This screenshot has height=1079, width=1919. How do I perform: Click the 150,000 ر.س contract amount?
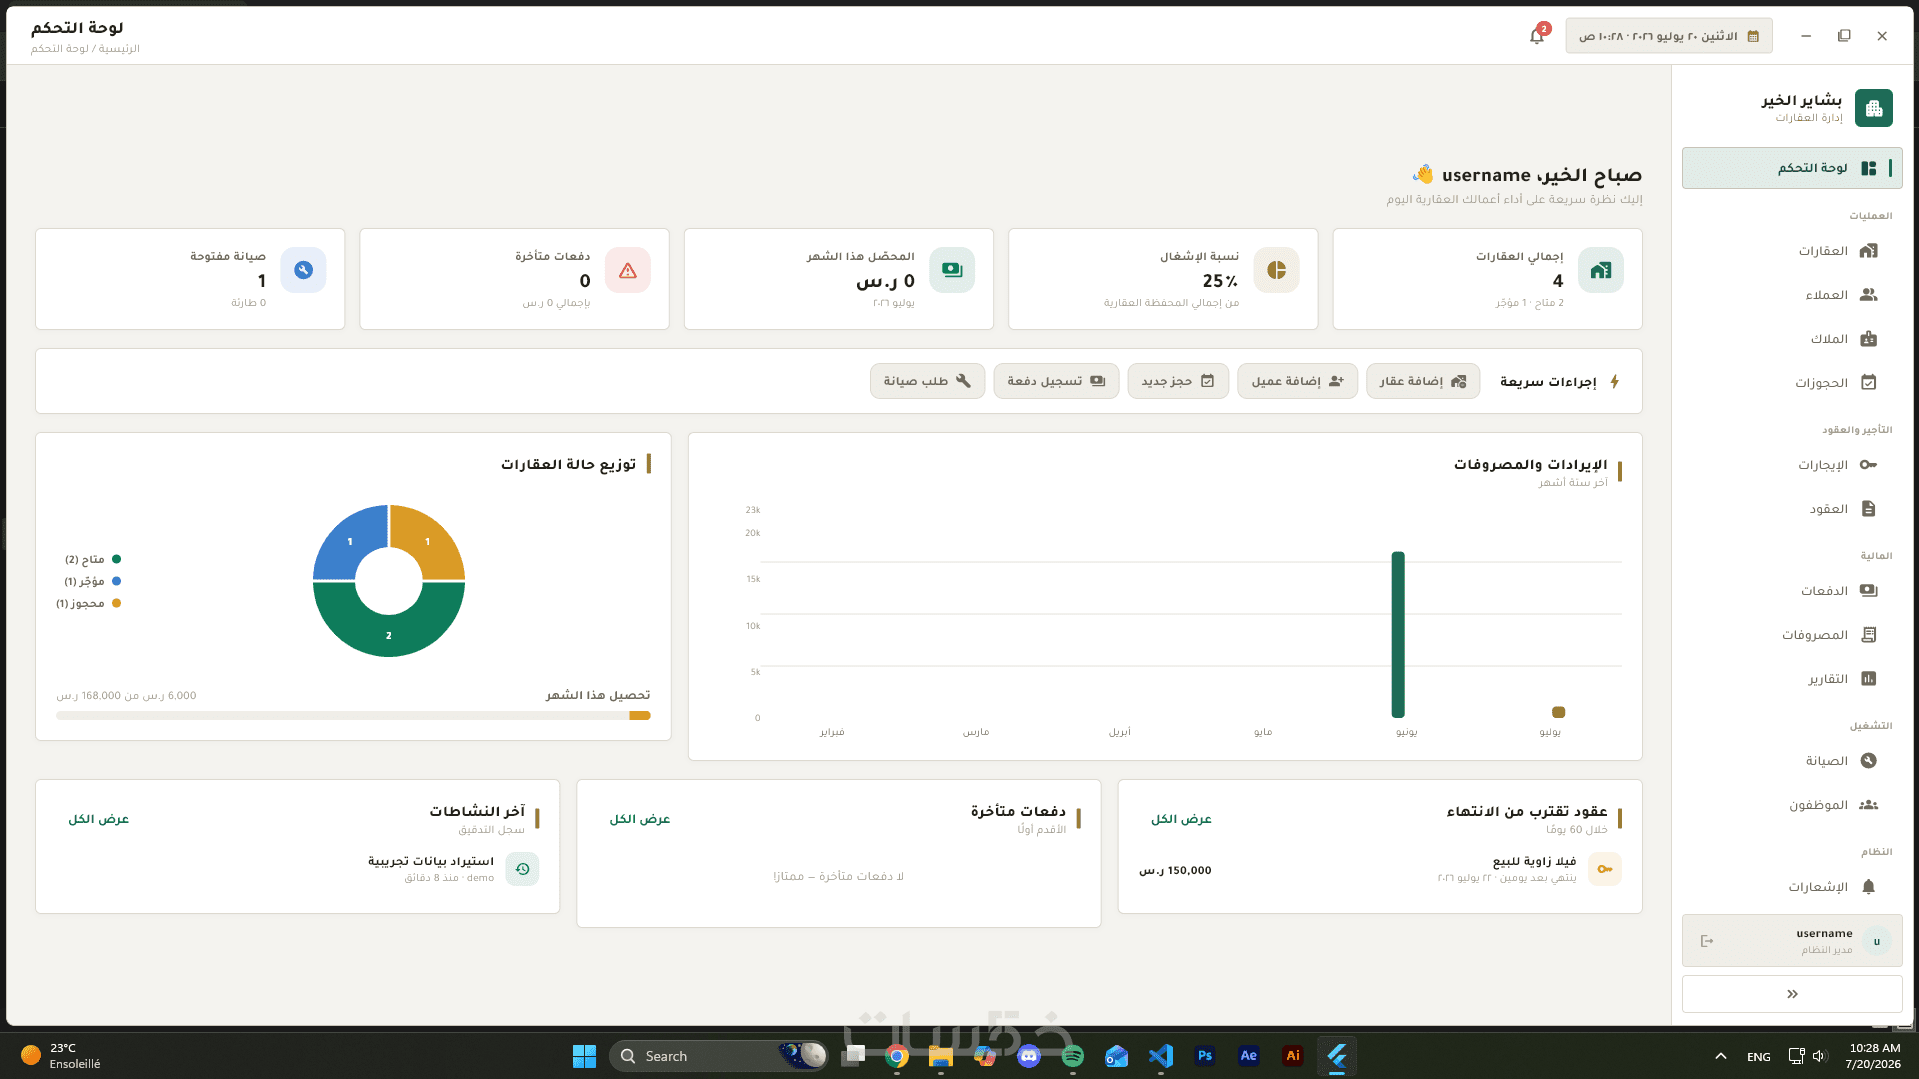[1175, 870]
